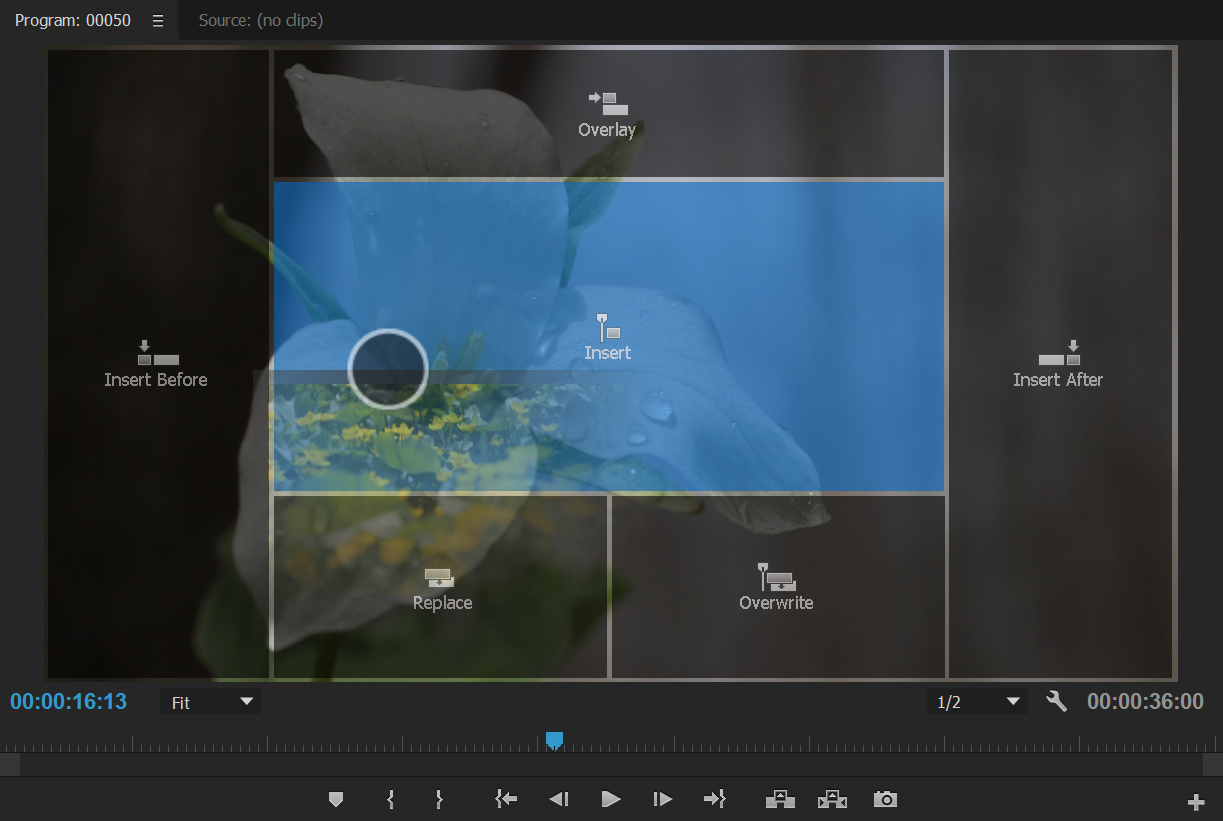Image resolution: width=1223 pixels, height=821 pixels.
Task: Click Go to Out Point
Action: 715,799
